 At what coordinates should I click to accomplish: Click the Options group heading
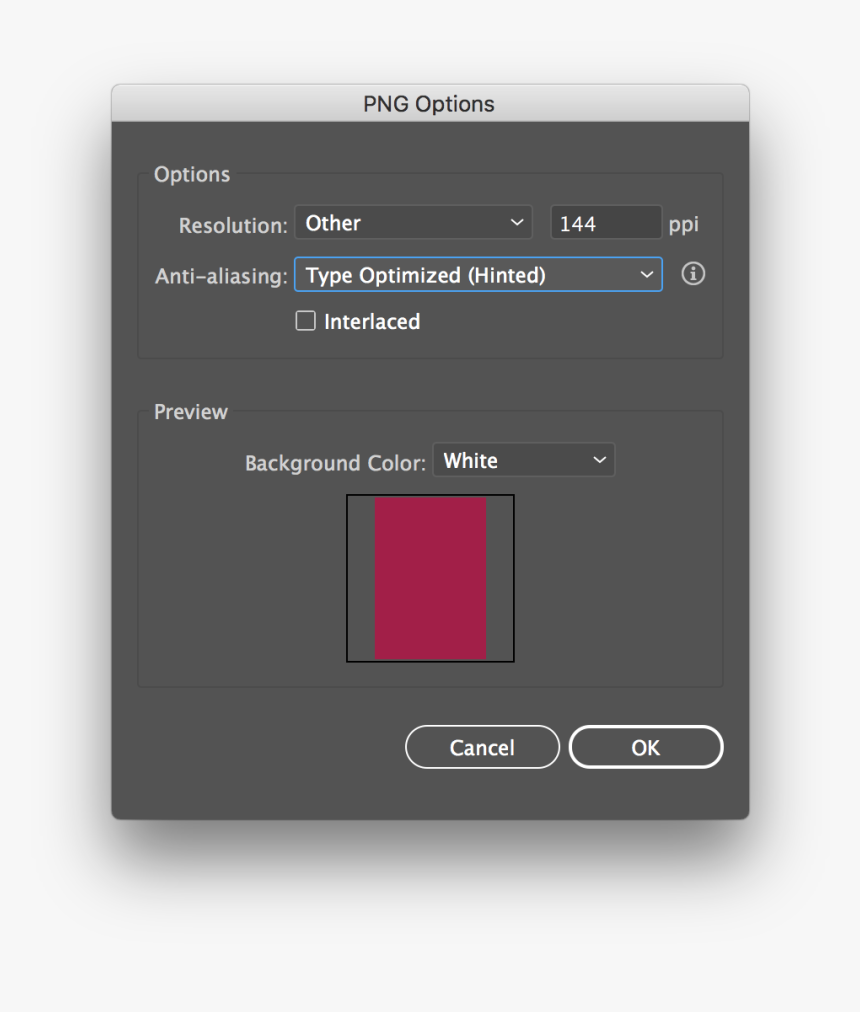(x=192, y=174)
